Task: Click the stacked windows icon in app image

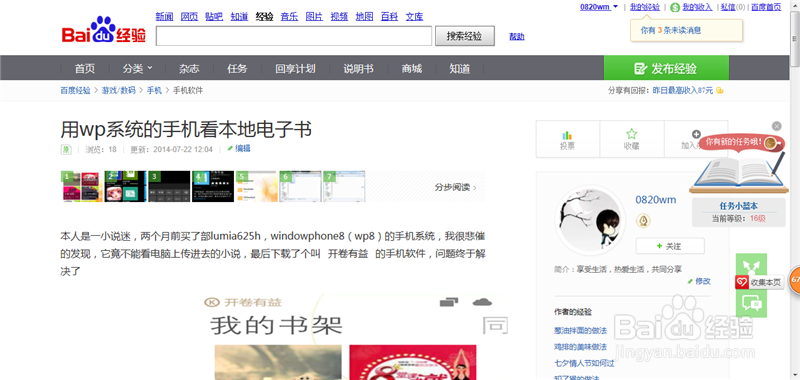Action: pos(448,302)
